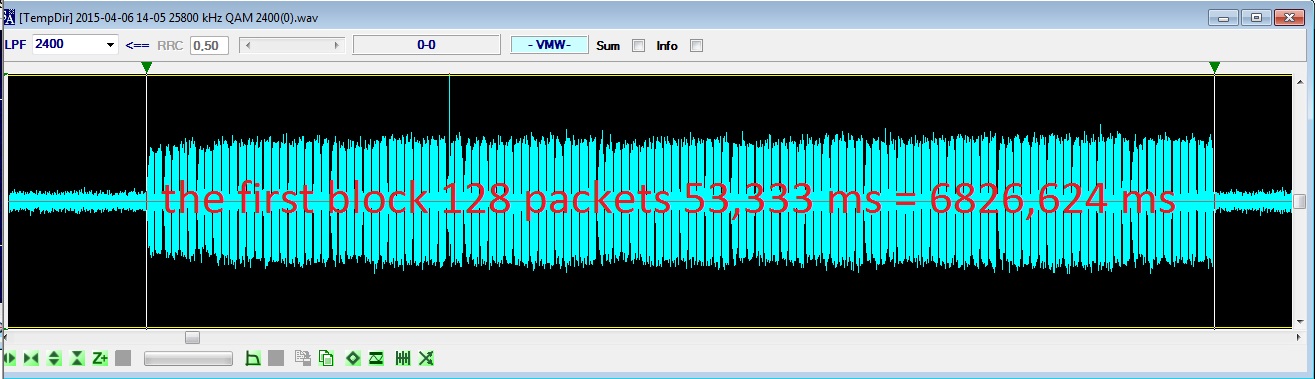Click the hourglass-shaped icon in bottom toolbar
Viewport: 1315px width, 379px height.
pyautogui.click(x=376, y=358)
